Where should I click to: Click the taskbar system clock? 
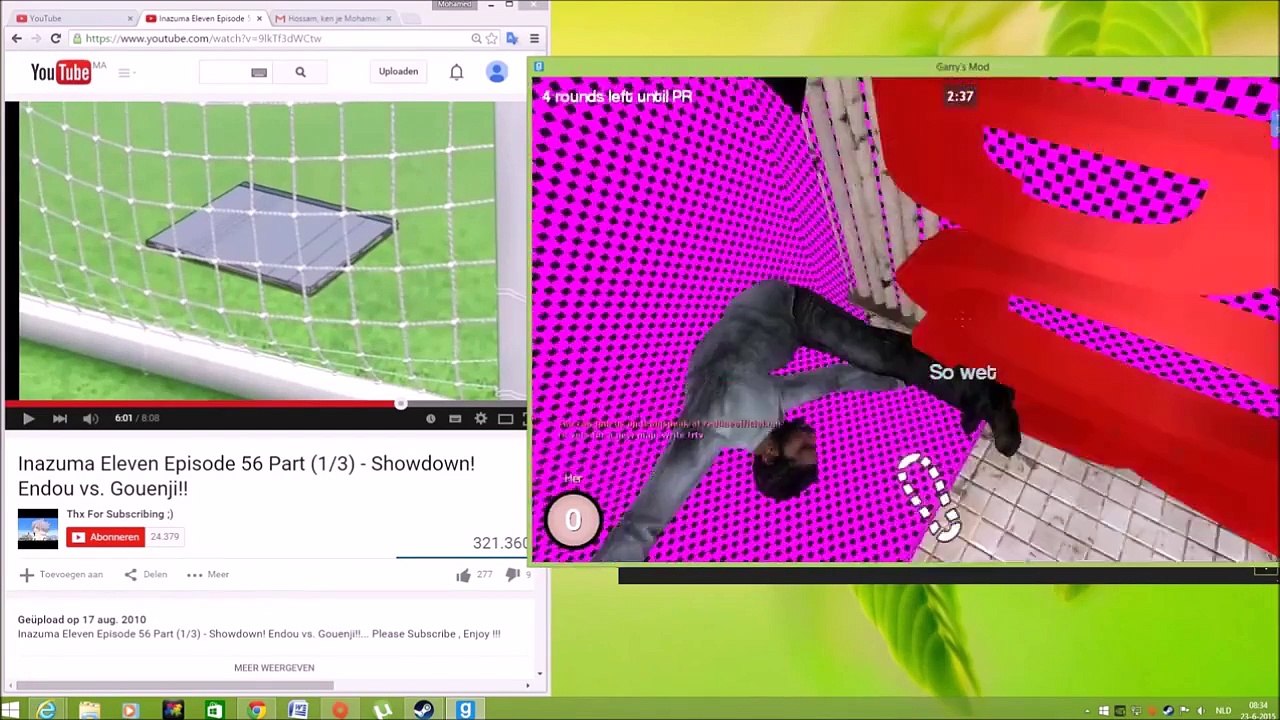[1257, 711]
